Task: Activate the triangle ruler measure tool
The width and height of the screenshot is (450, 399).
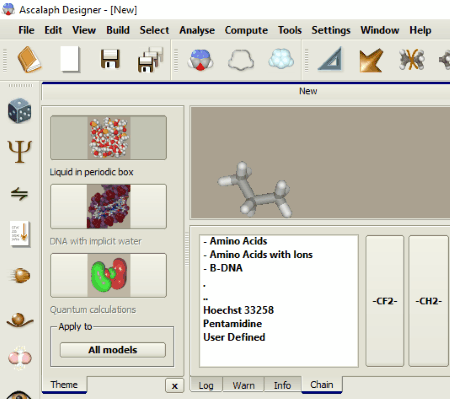Action: [x=331, y=59]
